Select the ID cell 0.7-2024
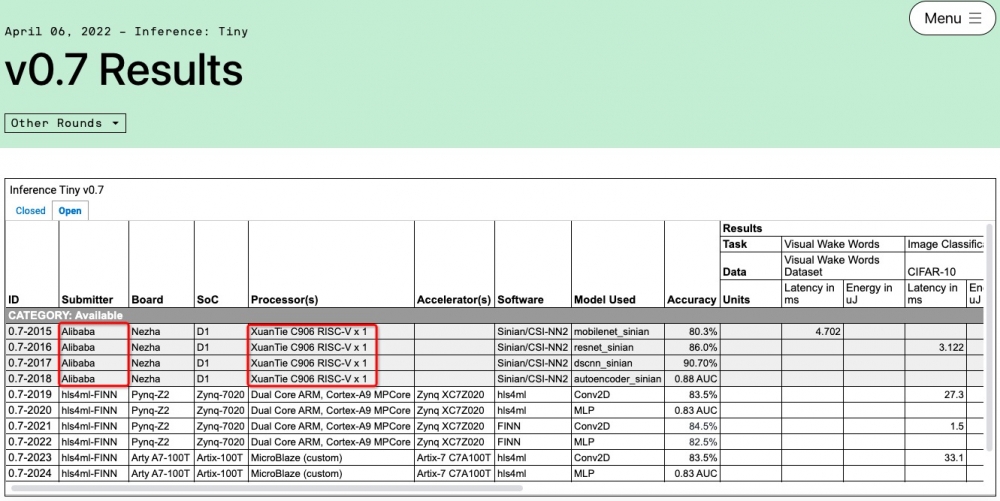The image size is (1000, 501). (x=30, y=474)
